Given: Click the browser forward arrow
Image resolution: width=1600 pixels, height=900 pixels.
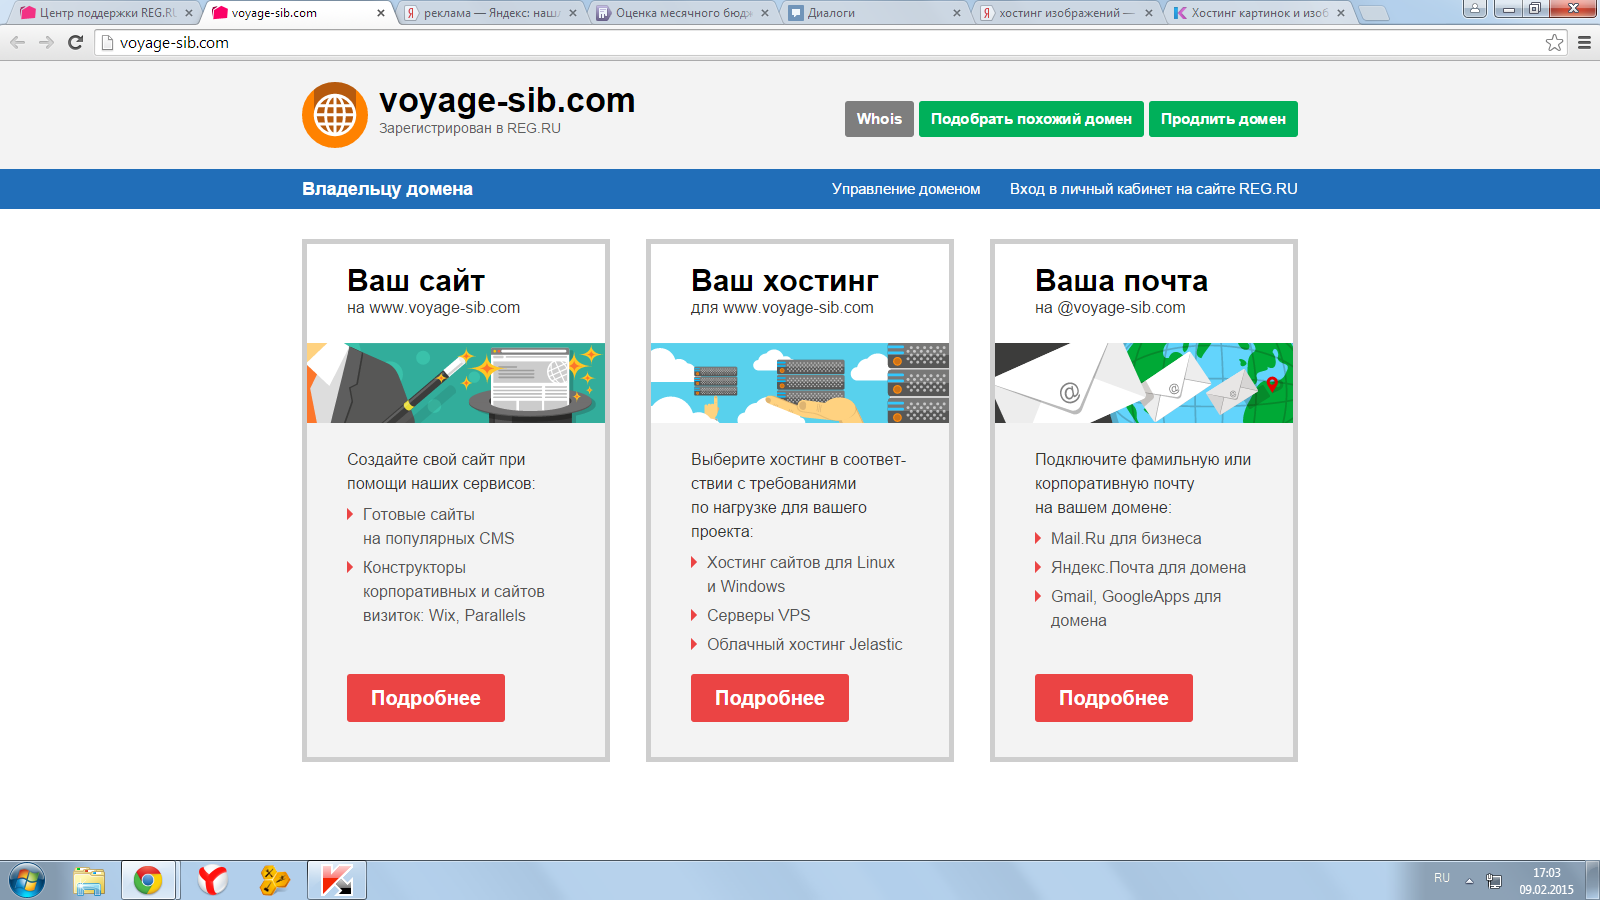Looking at the screenshot, I should [46, 42].
